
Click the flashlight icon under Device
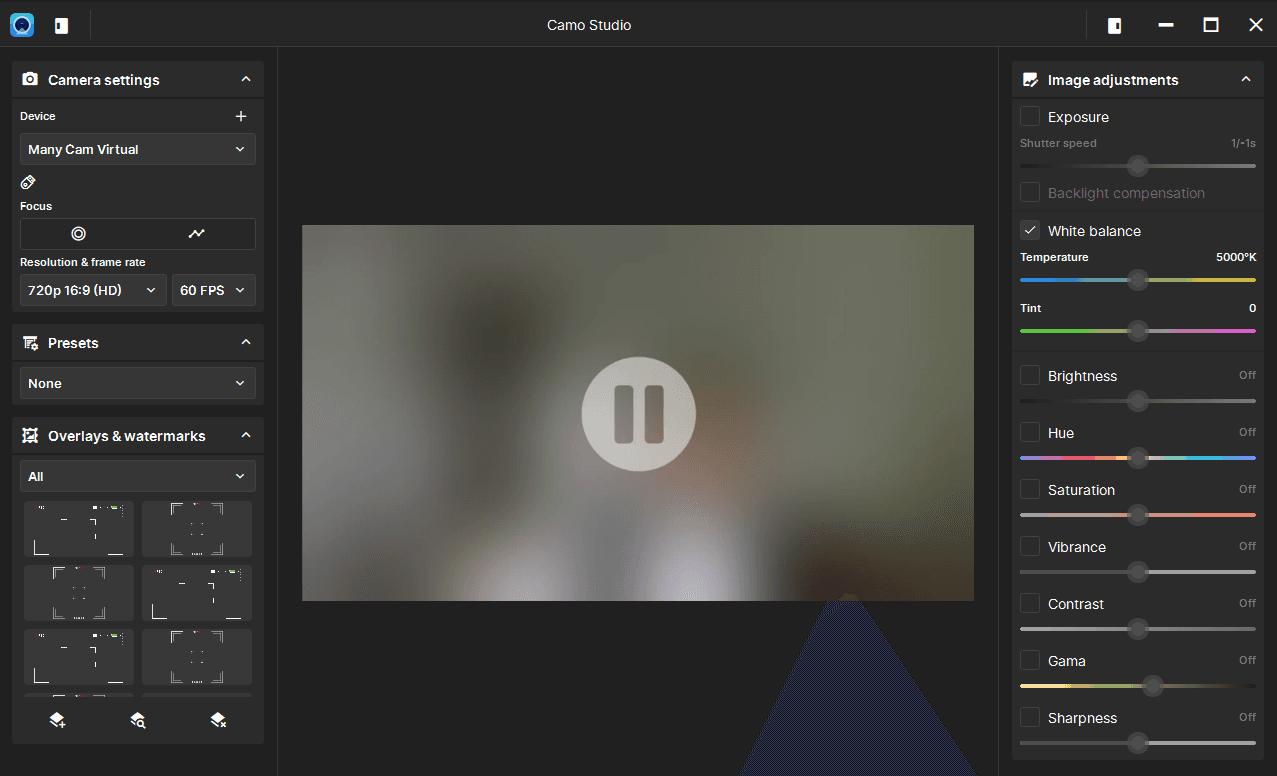[28, 182]
